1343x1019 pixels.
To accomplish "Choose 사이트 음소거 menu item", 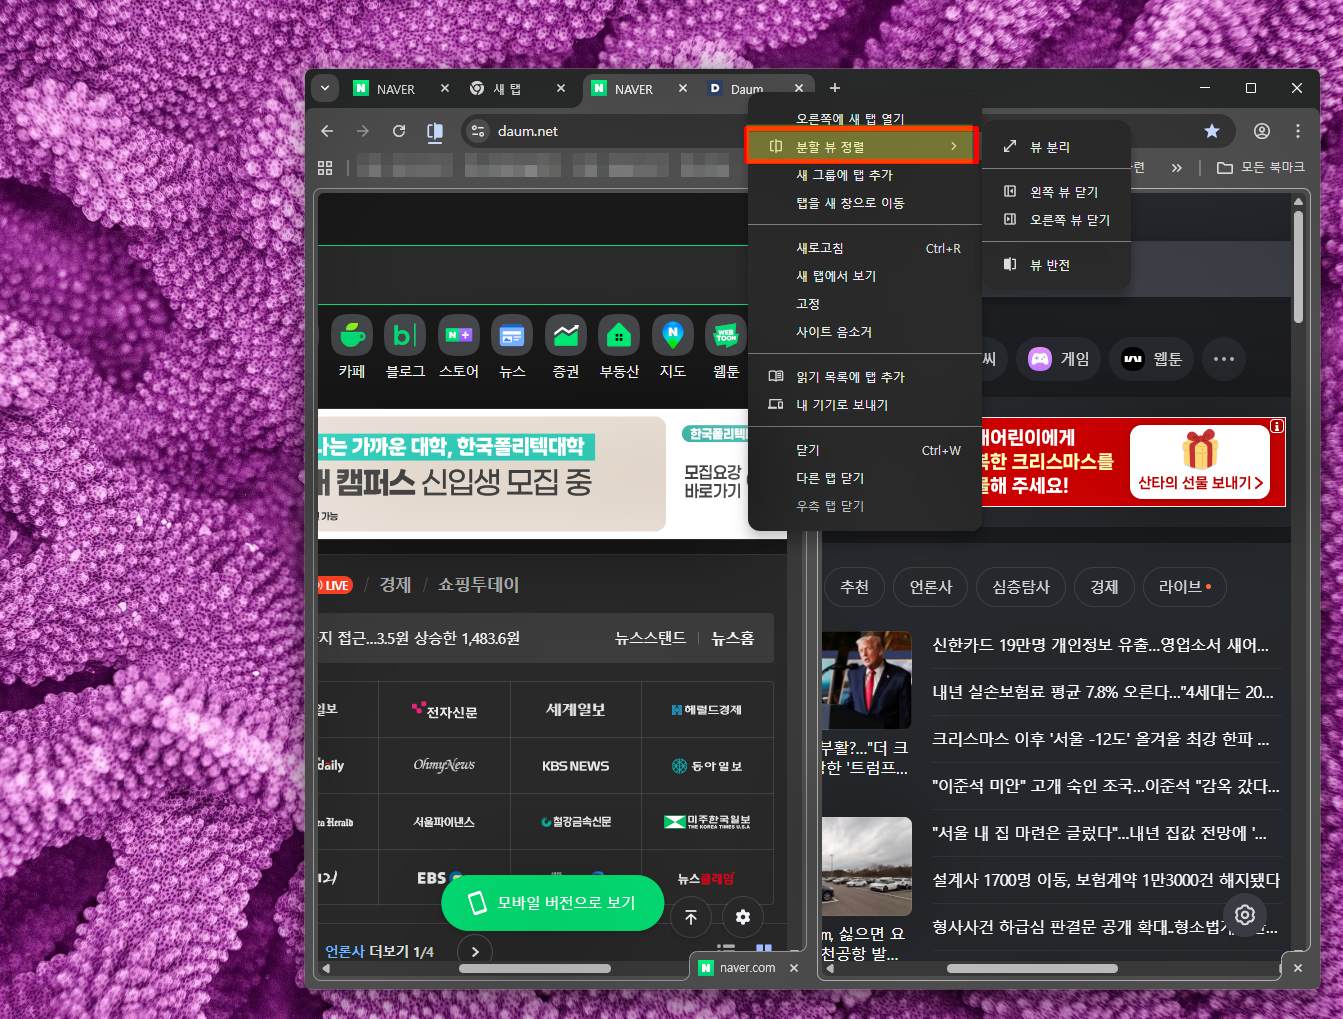I will pyautogui.click(x=864, y=332).
